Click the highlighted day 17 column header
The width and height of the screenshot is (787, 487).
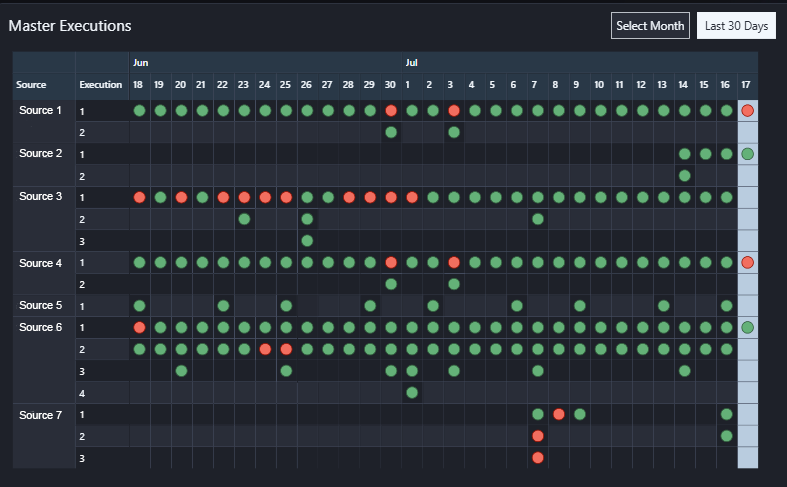748,85
